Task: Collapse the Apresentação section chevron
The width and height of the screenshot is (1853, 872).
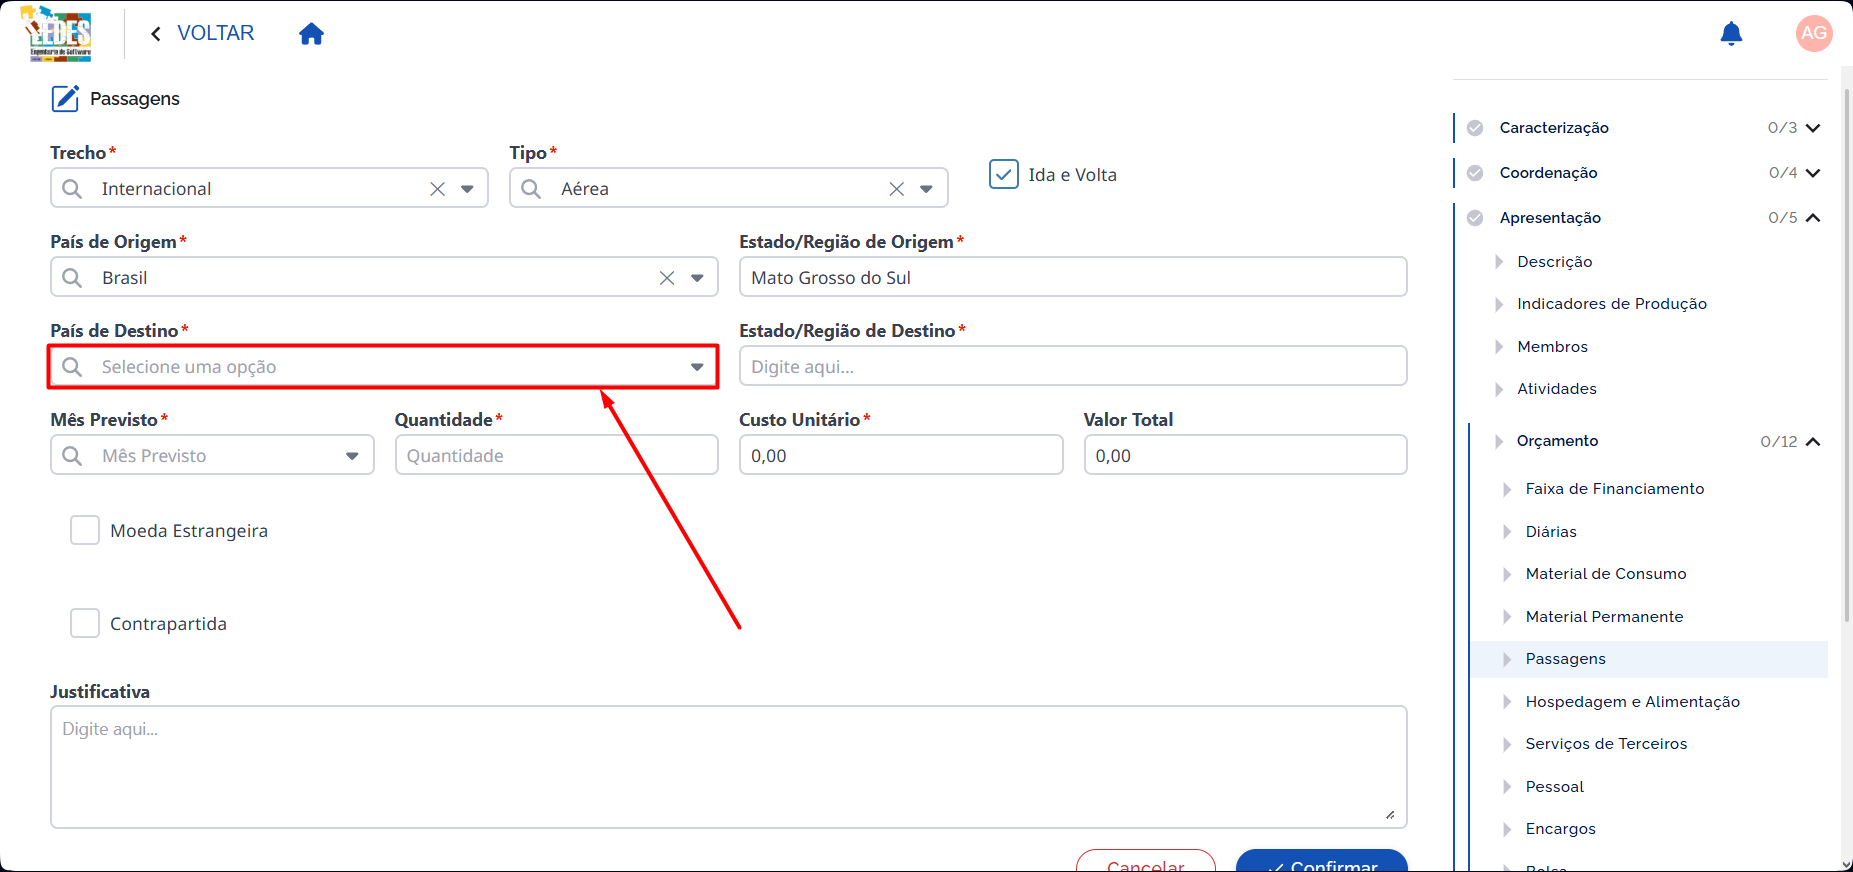Action: 1813,218
